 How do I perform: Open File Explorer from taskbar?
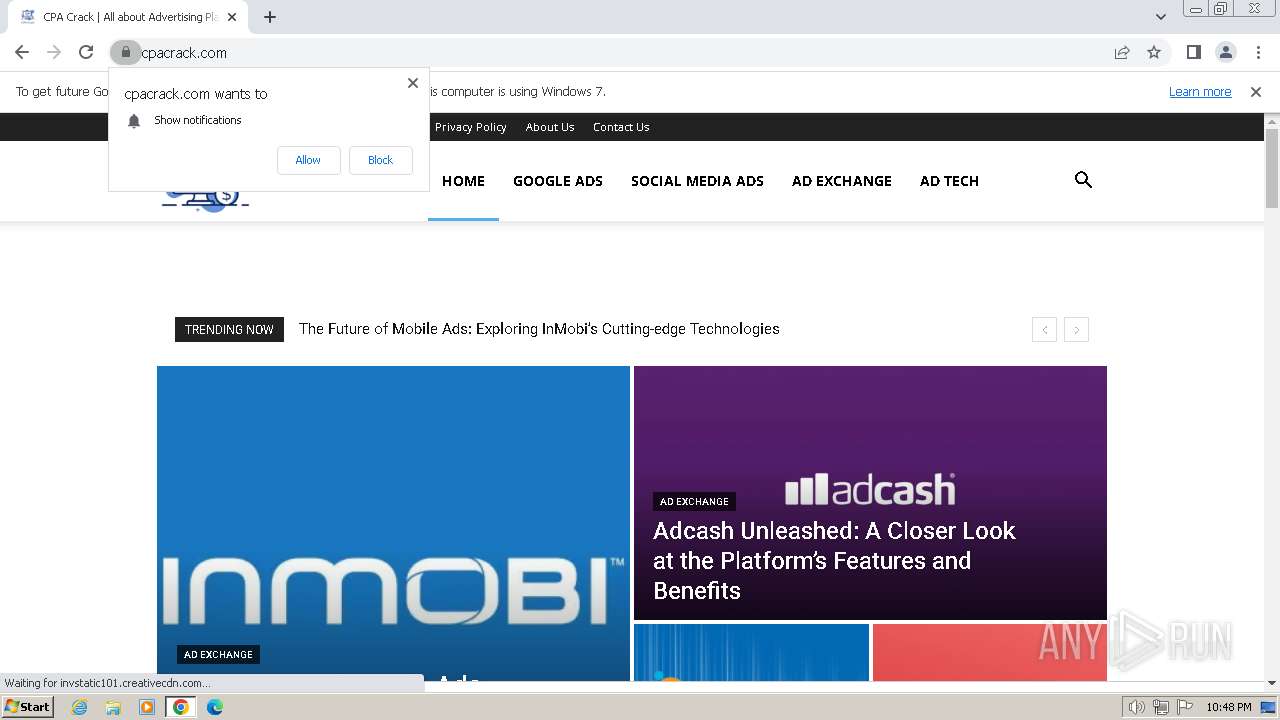[x=113, y=707]
